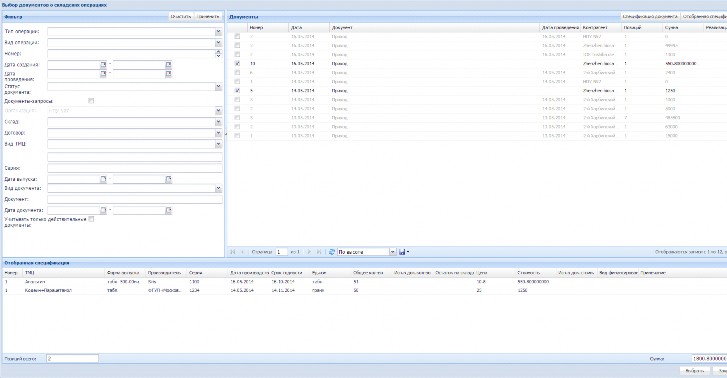Image resolution: width=727 pixels, height=378 pixels.
Task: Expand the 'Вид операции' dropdown
Action: 218,43
